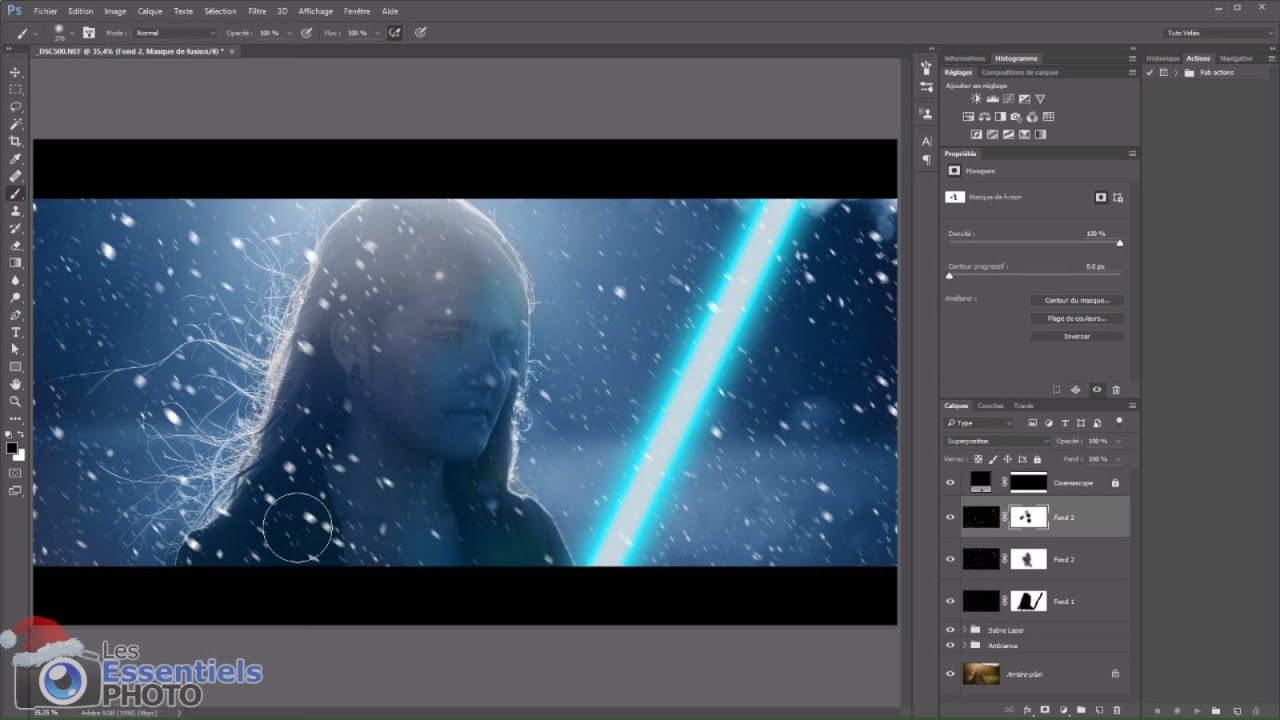
Task: Open the Superposition blend mode dropdown
Action: coord(997,441)
